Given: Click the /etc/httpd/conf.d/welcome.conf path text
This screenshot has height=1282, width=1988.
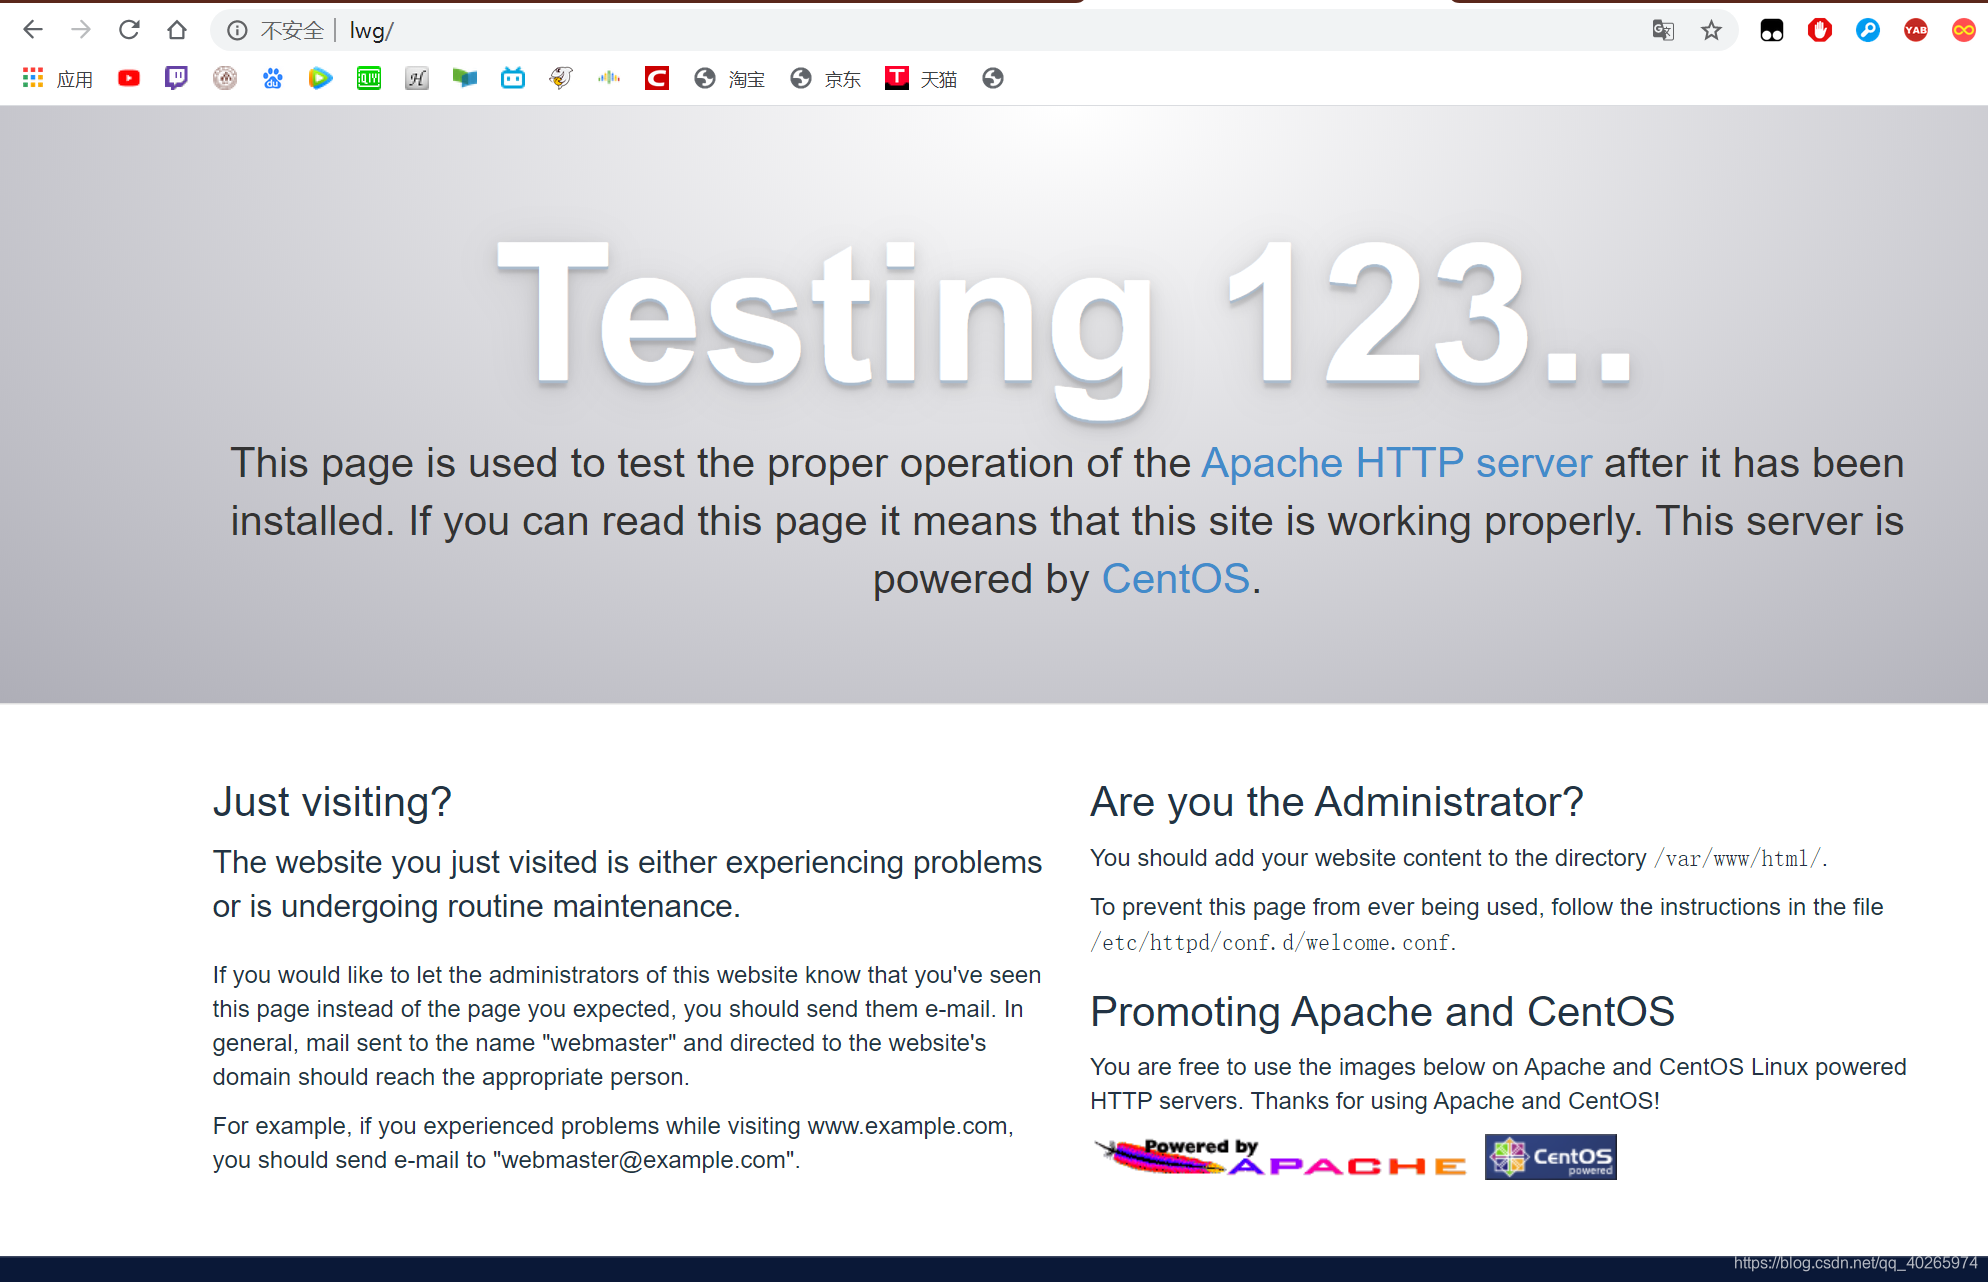Looking at the screenshot, I should pos(1272,943).
